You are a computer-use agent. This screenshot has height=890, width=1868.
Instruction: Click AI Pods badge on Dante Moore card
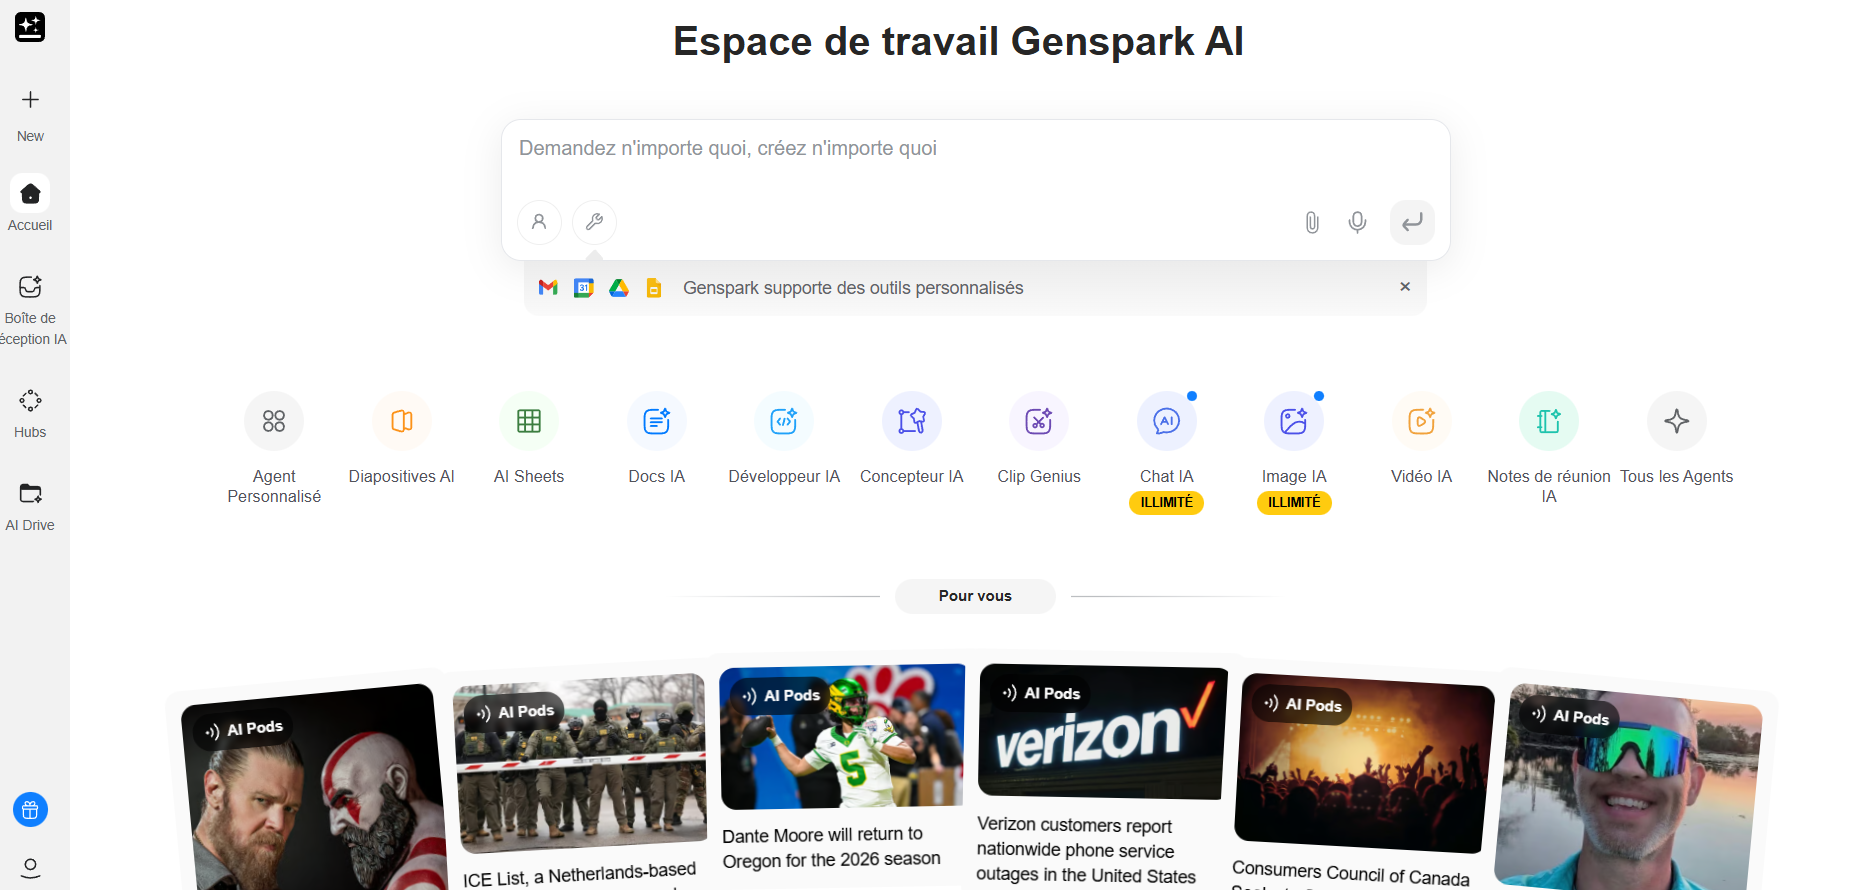[x=780, y=695]
